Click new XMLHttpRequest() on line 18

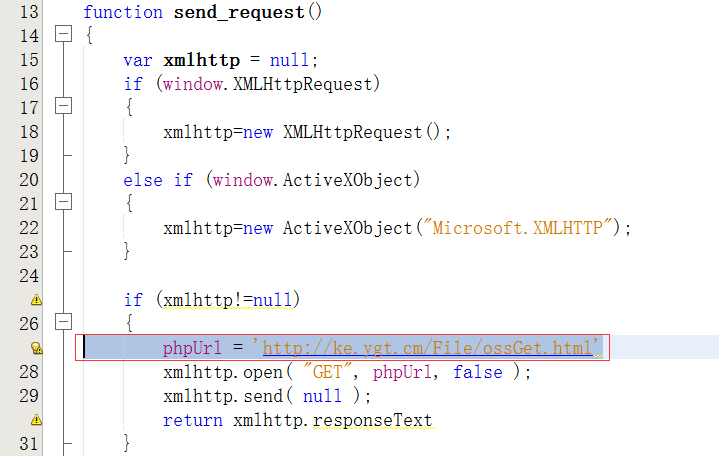pyautogui.click(x=342, y=132)
